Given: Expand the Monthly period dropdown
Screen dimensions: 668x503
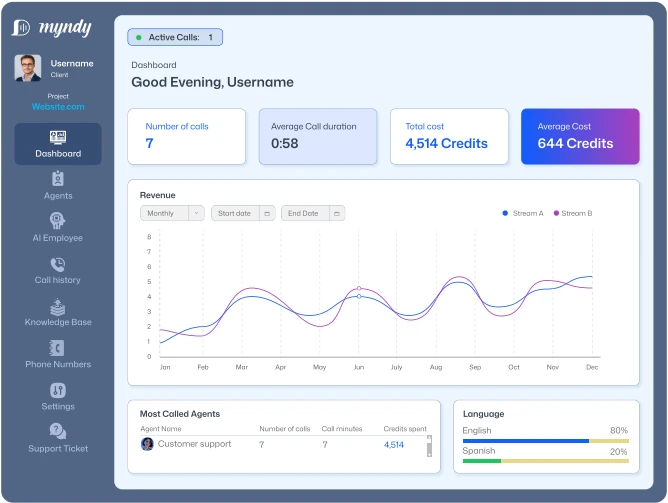Looking at the screenshot, I should [172, 213].
